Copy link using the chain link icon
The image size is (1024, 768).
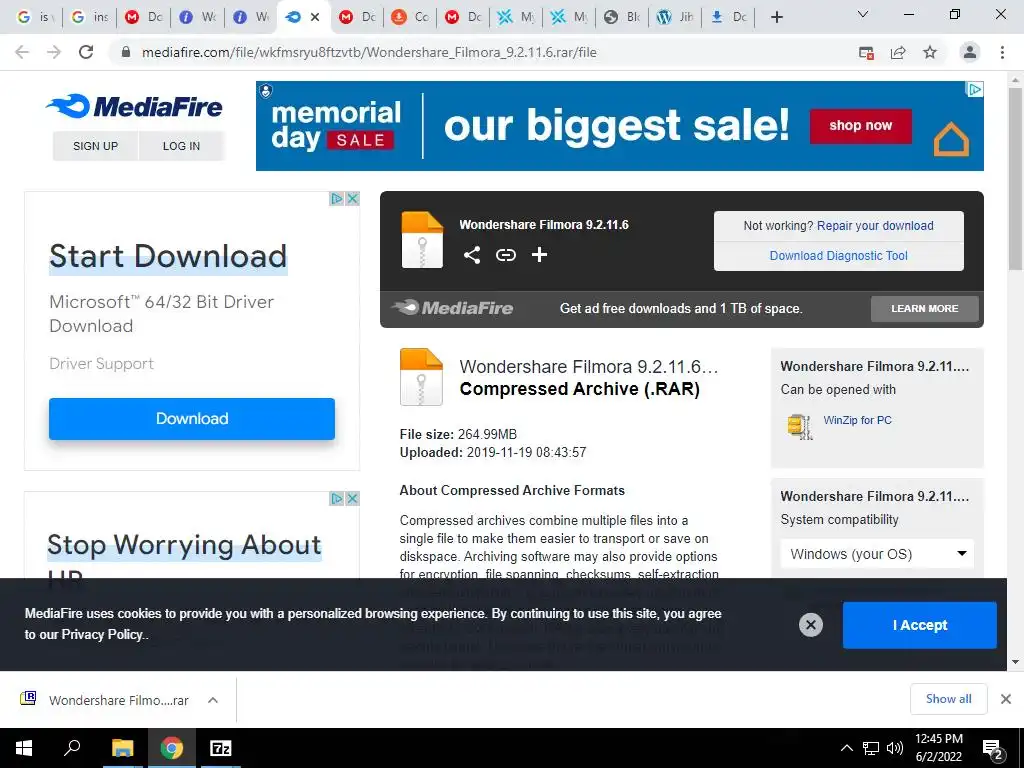coord(505,255)
